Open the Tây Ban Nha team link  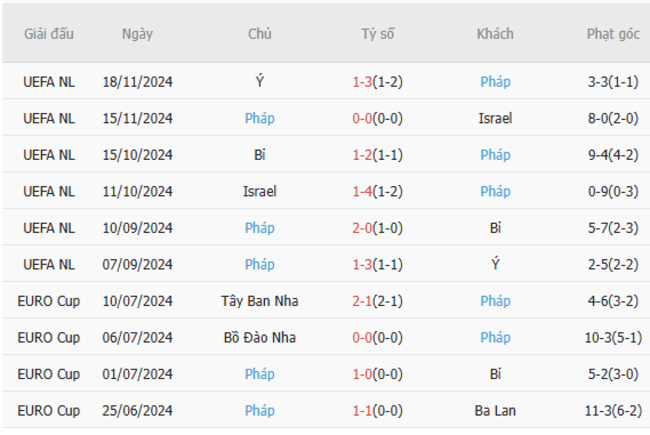pos(259,301)
